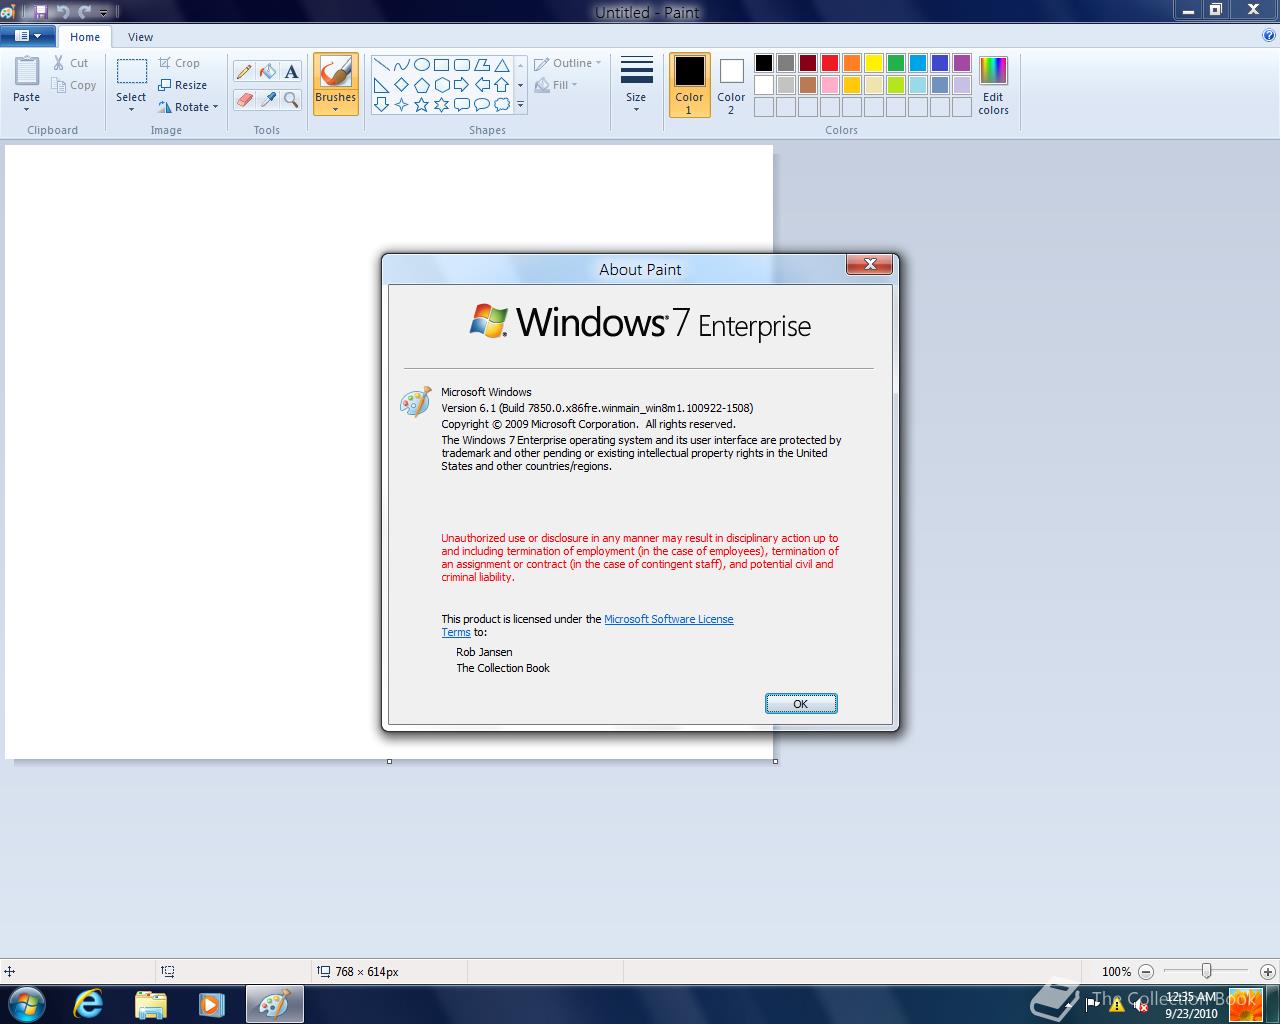Open the shape Outline dropdown
This screenshot has height=1024, width=1280.
click(568, 63)
